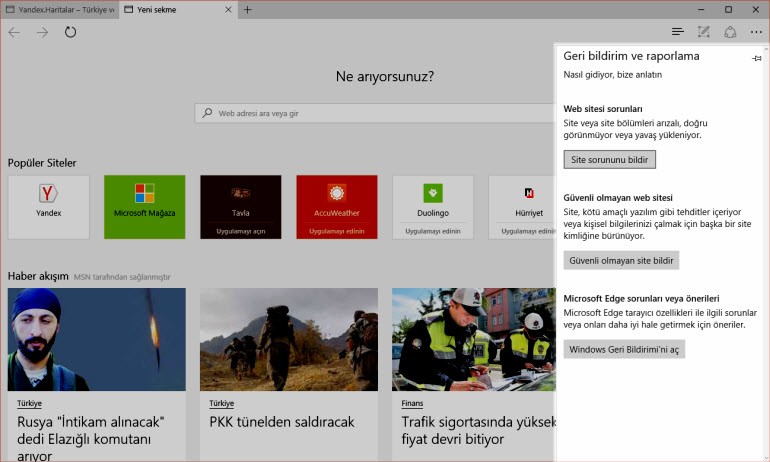Viewport: 770px width, 462px height.
Task: Close the Yeni sekme tab
Action: [x=228, y=9]
